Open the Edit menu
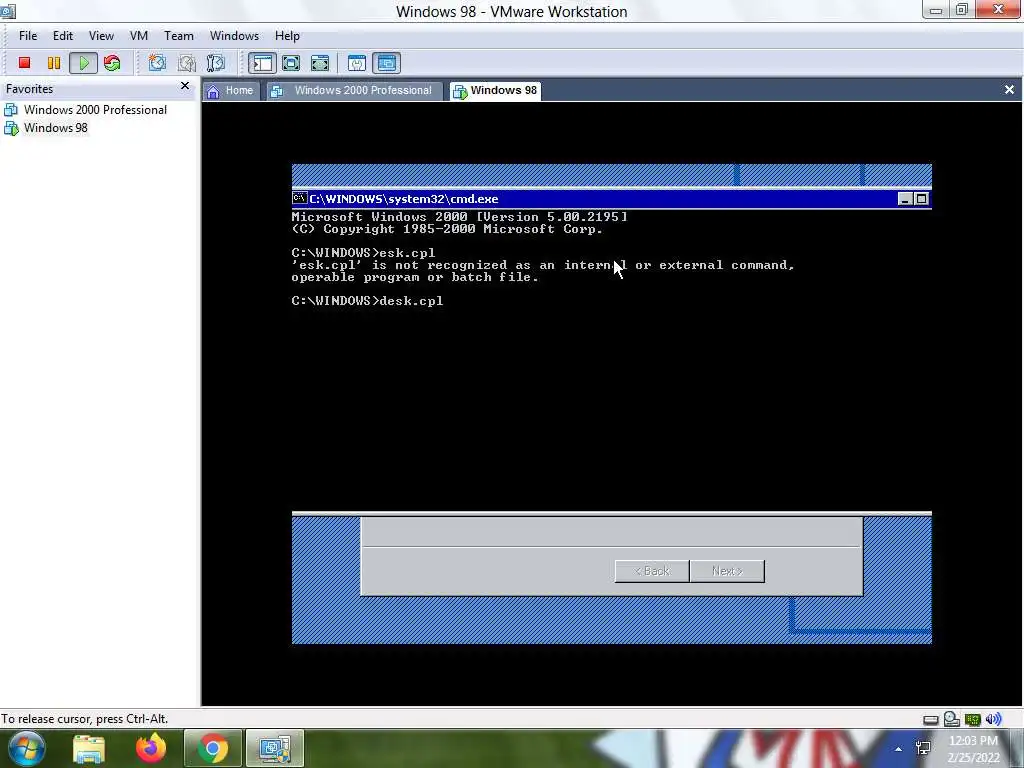Screen dimensions: 1024x768 click(63, 36)
